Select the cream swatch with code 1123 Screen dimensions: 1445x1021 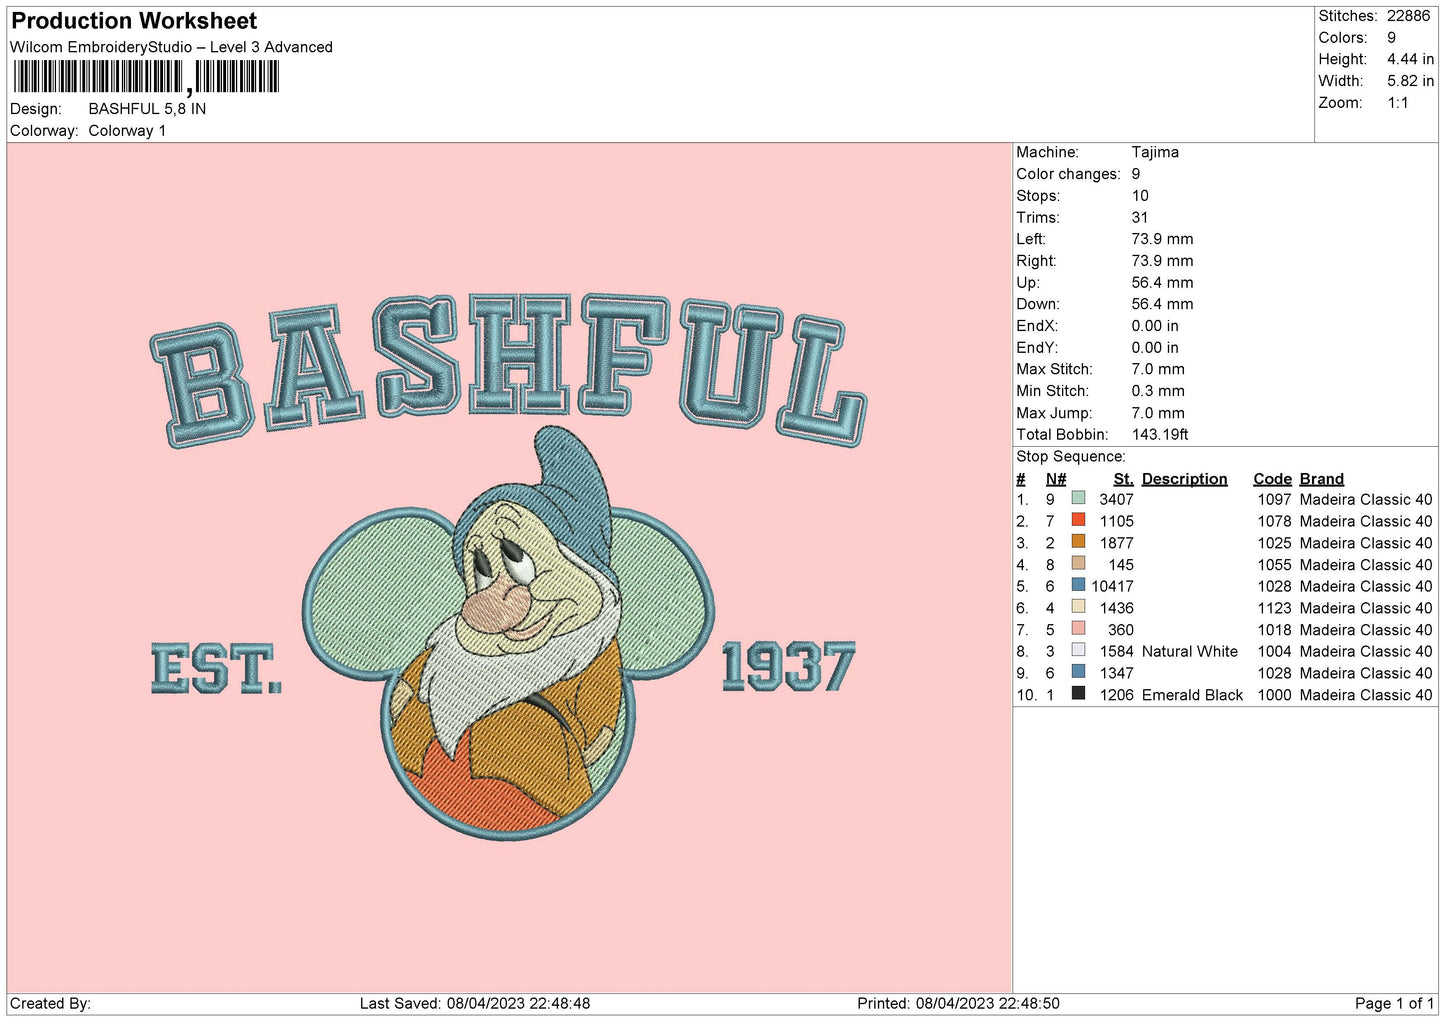(x=1078, y=607)
